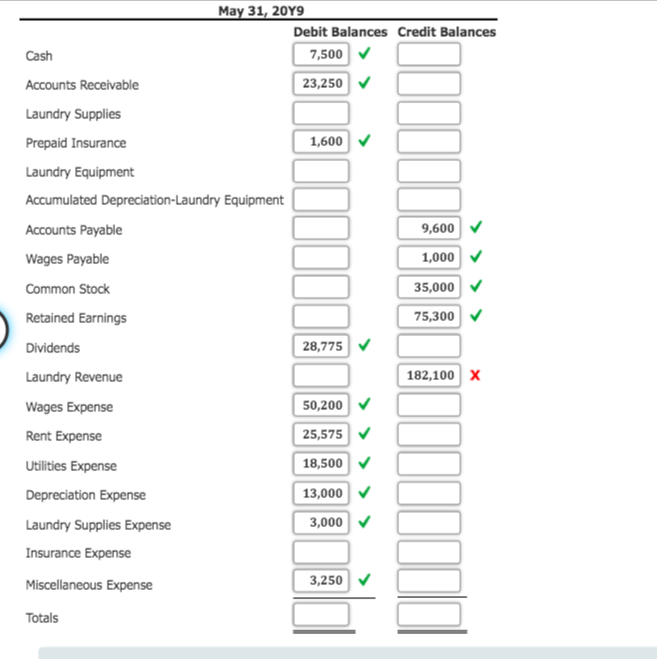Select Utilities Expense debit field showing 18,500

(321, 464)
